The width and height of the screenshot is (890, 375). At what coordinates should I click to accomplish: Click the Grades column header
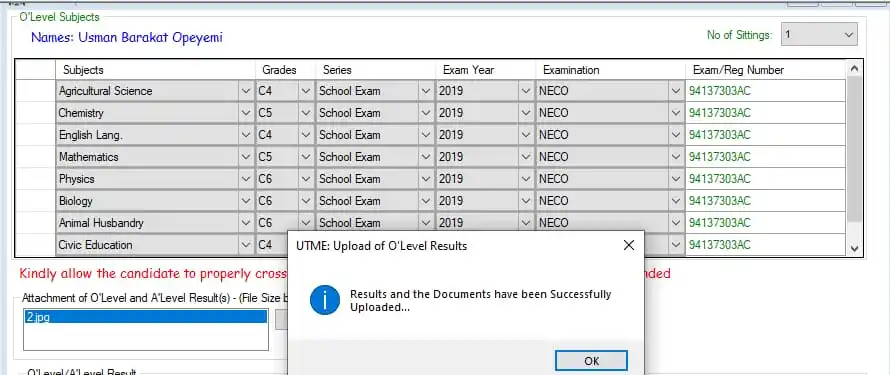(286, 70)
